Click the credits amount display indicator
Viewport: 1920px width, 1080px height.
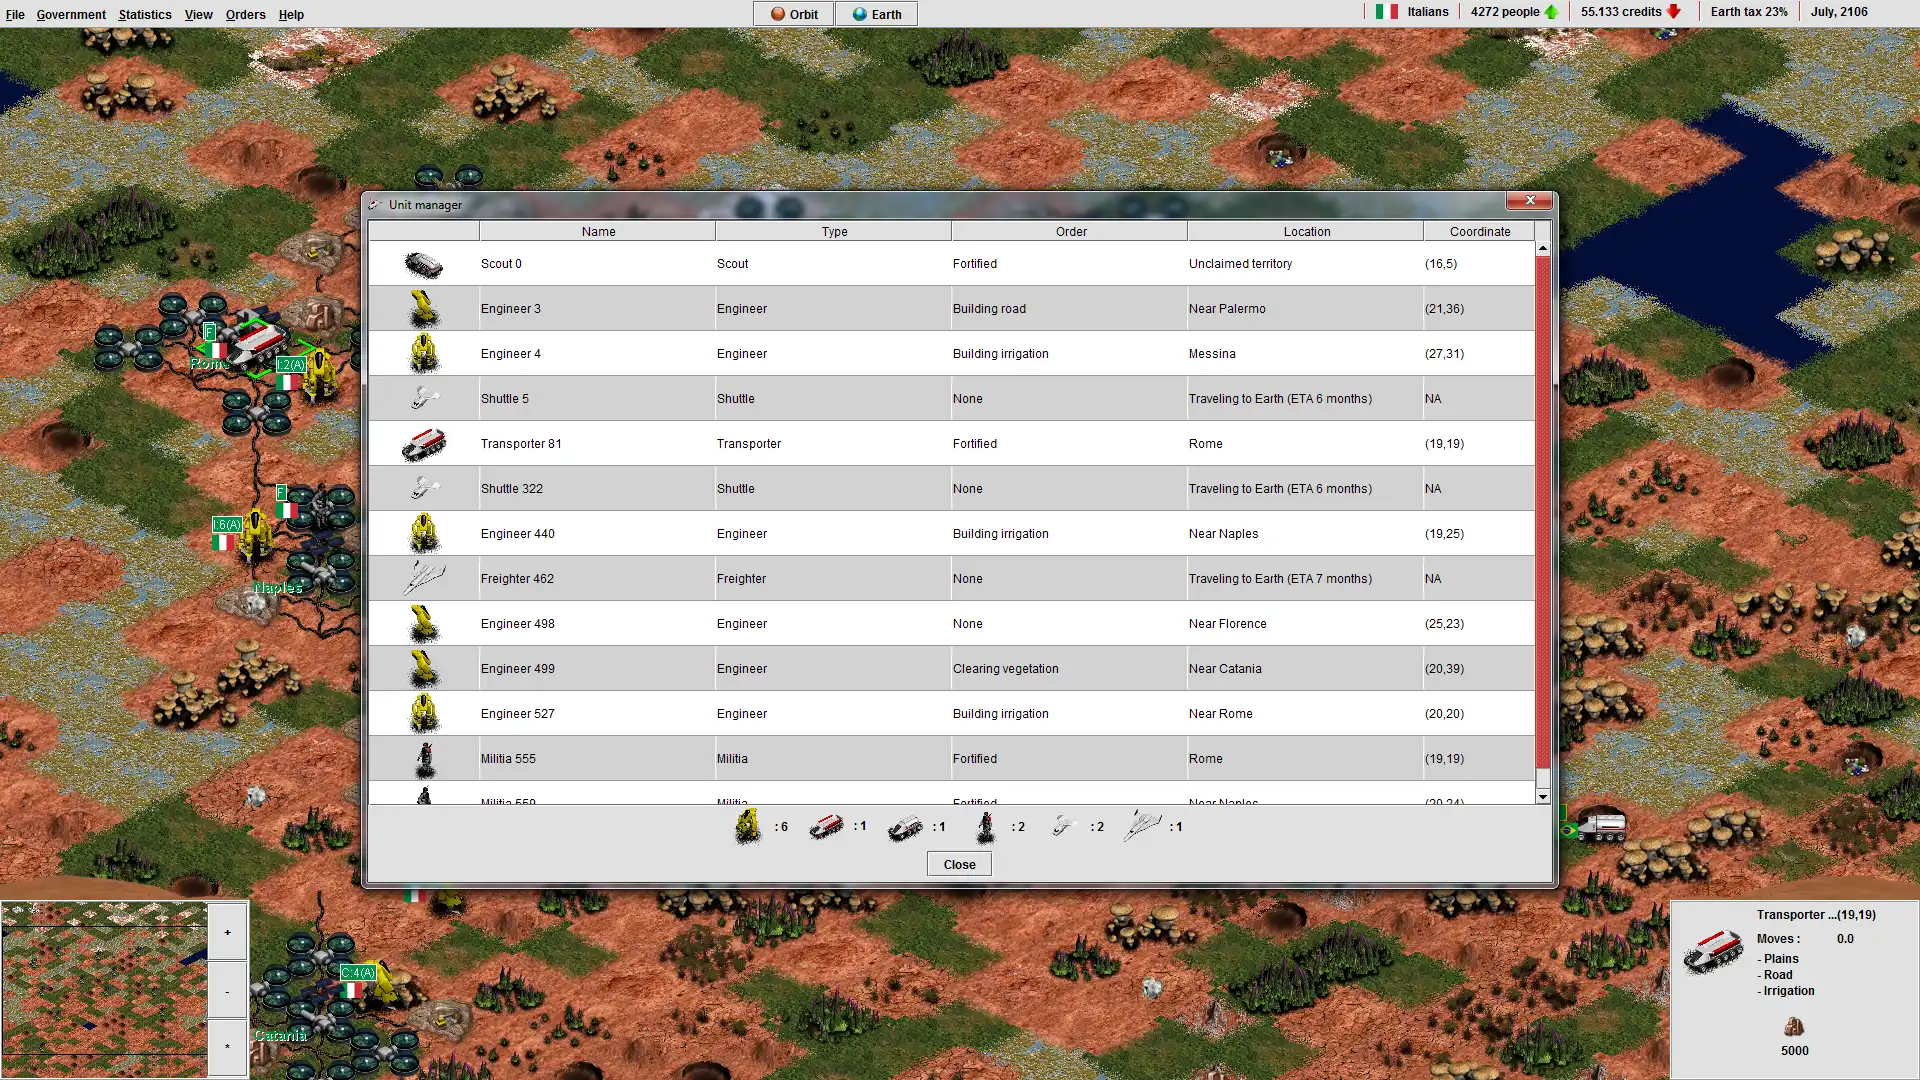tap(1623, 12)
